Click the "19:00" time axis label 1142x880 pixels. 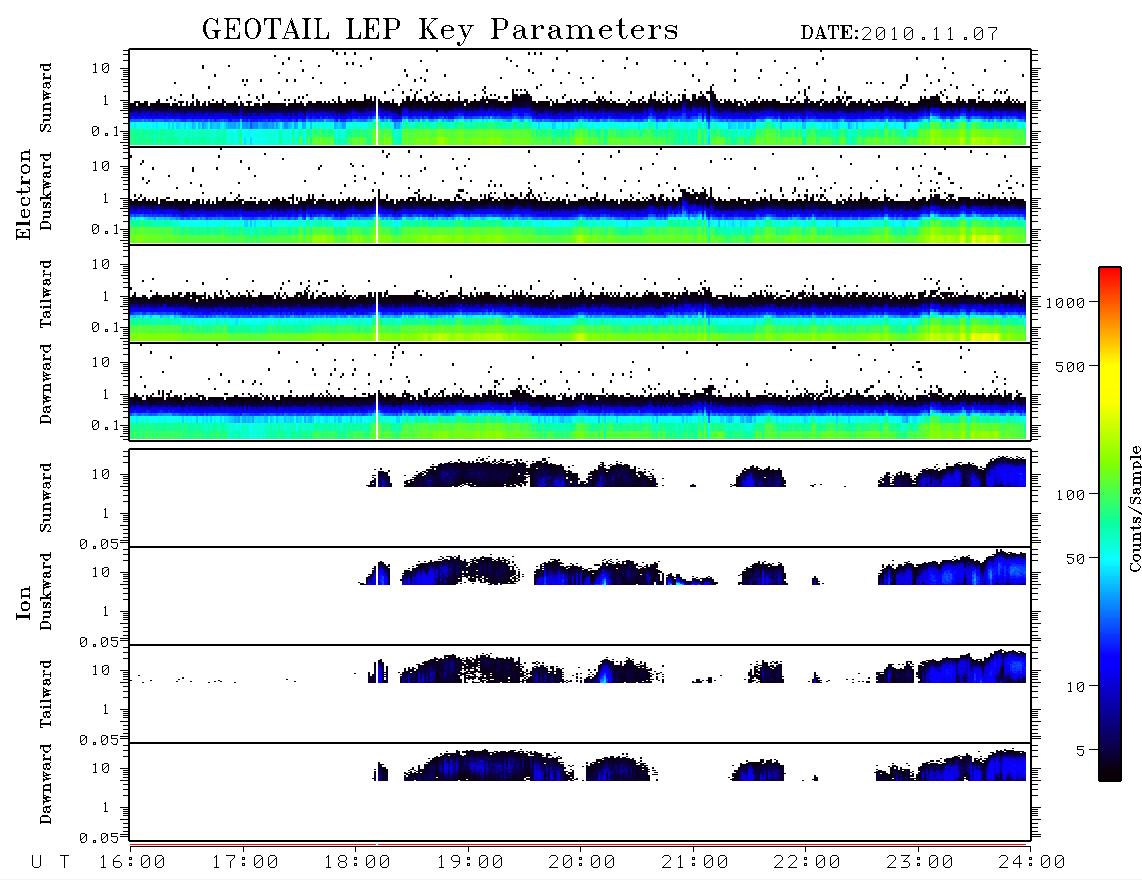(x=470, y=863)
